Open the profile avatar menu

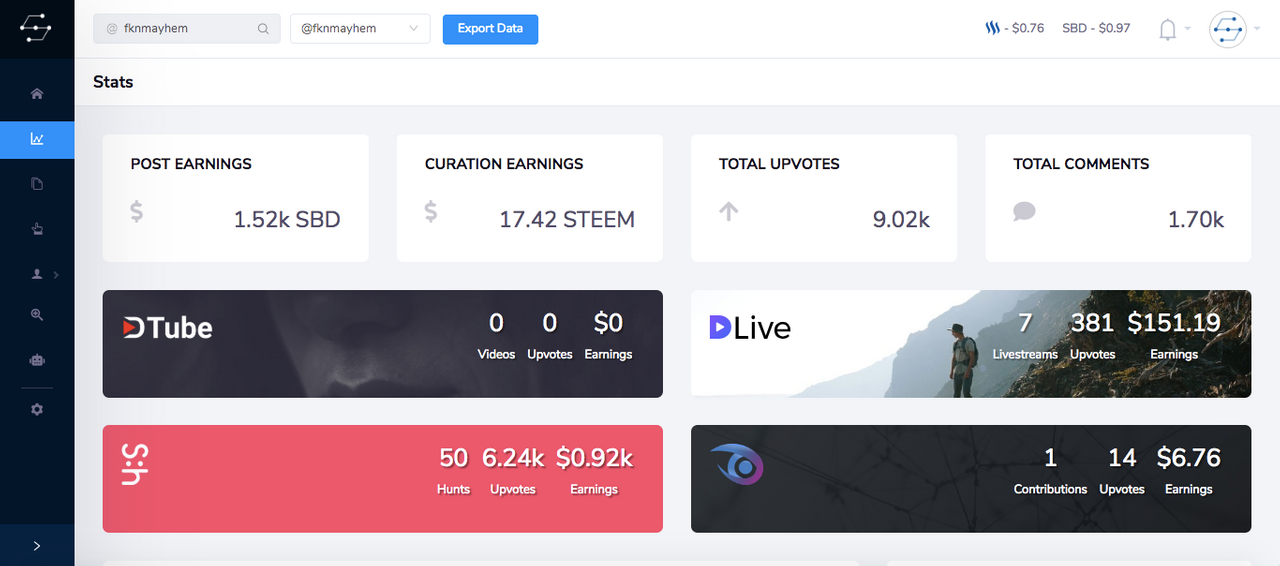[1227, 29]
